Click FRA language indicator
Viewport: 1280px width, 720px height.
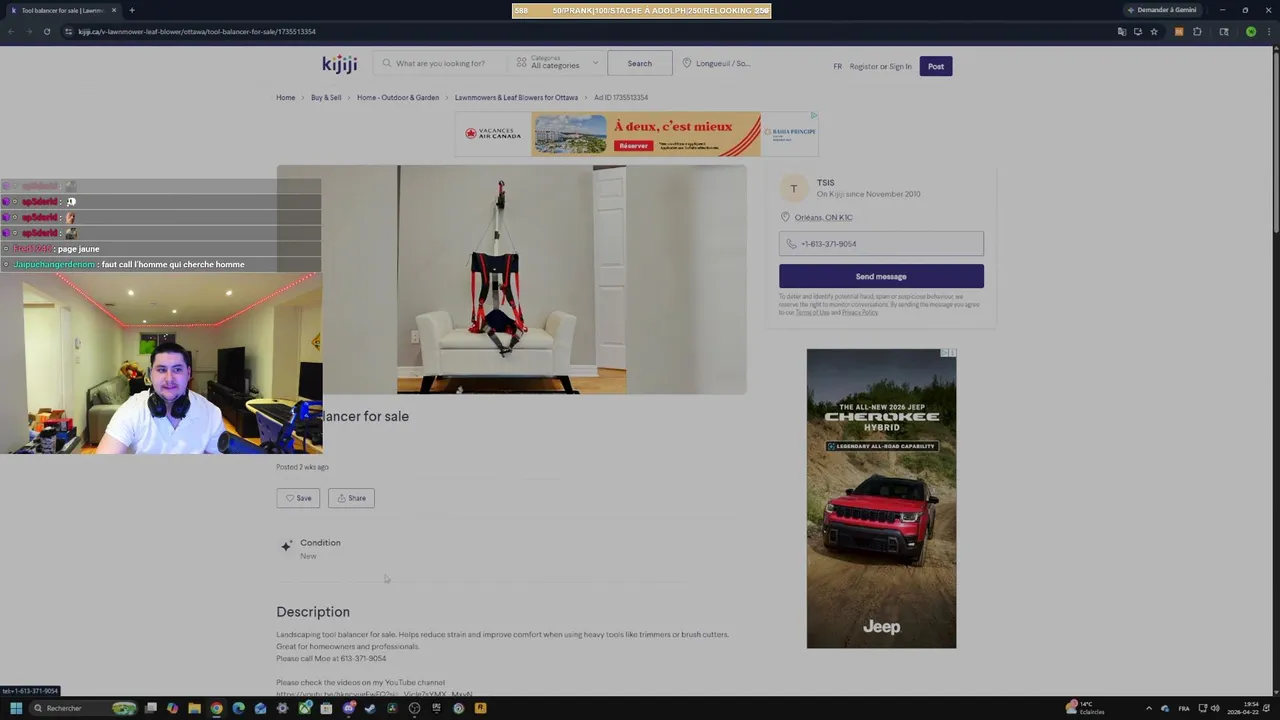(1184, 708)
